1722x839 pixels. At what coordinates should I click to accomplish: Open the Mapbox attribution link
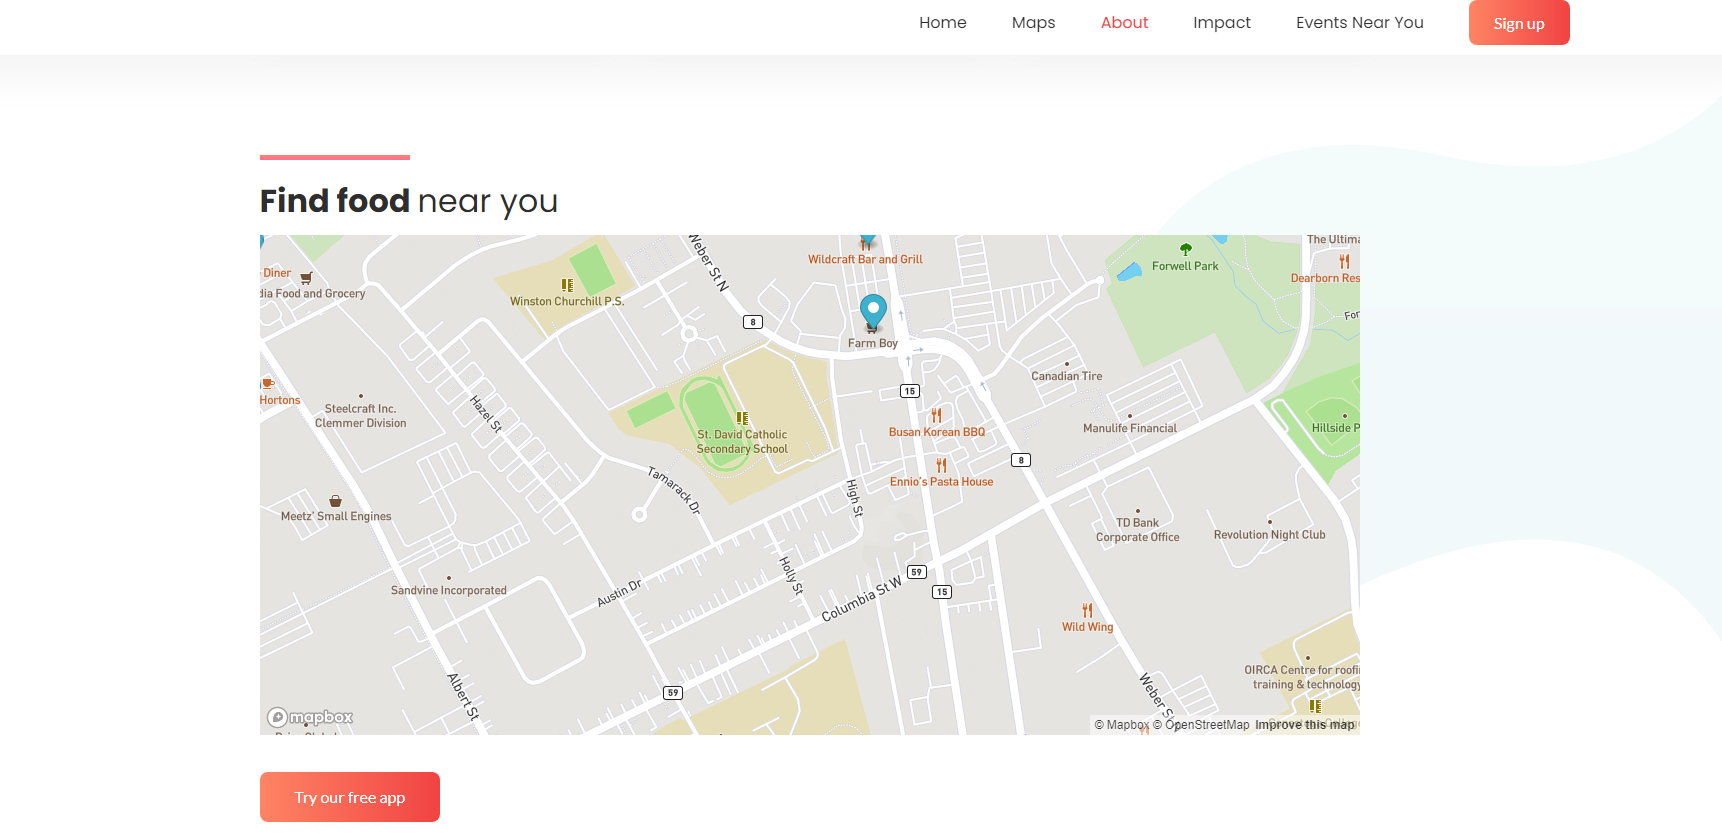[1121, 725]
